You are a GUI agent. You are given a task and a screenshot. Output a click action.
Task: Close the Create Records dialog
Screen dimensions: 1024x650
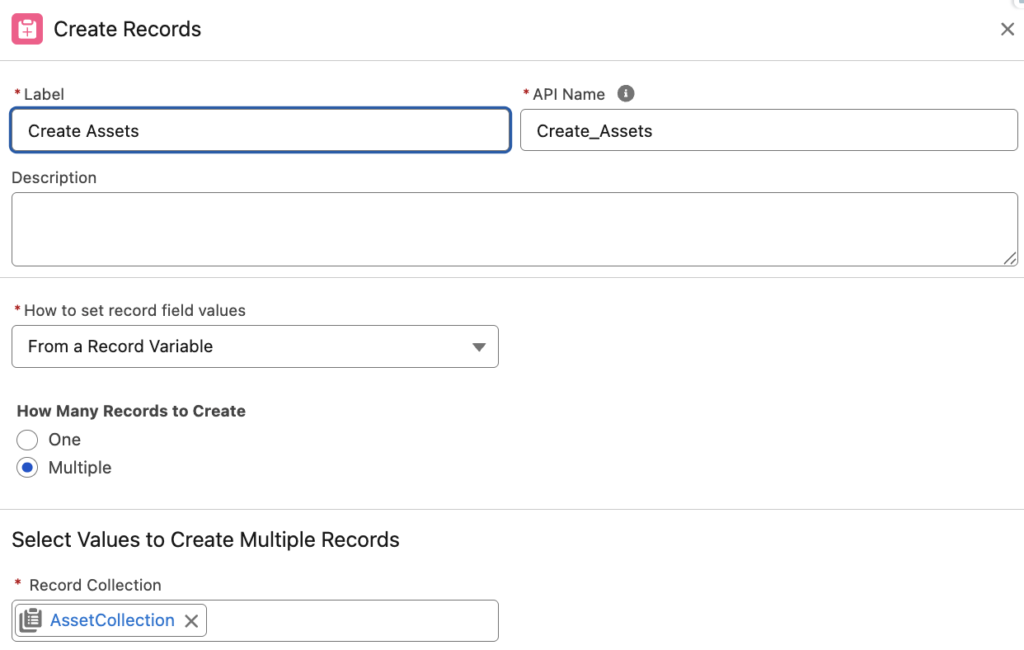point(1007,29)
